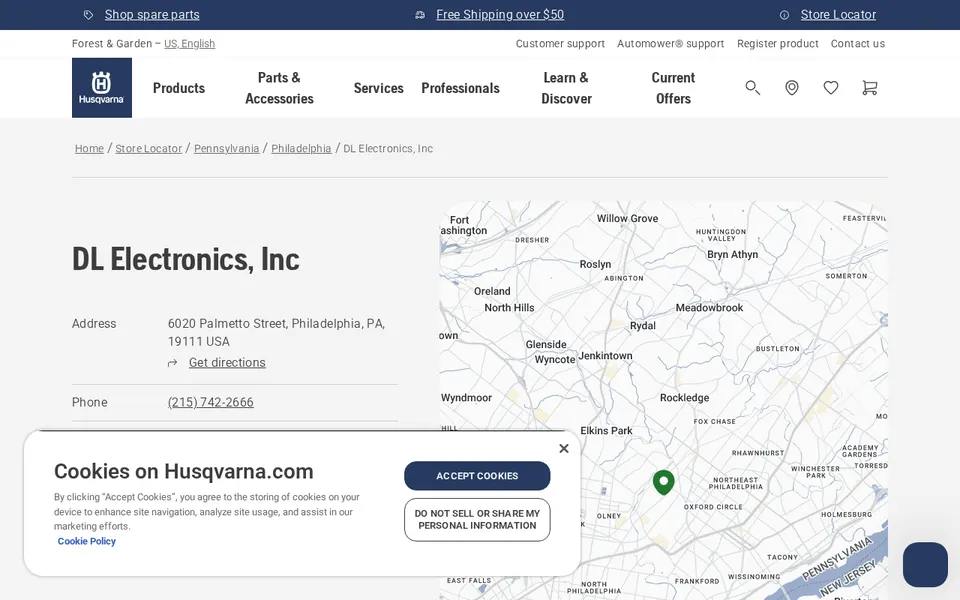Click phone number (215) 742-2666

(211, 402)
